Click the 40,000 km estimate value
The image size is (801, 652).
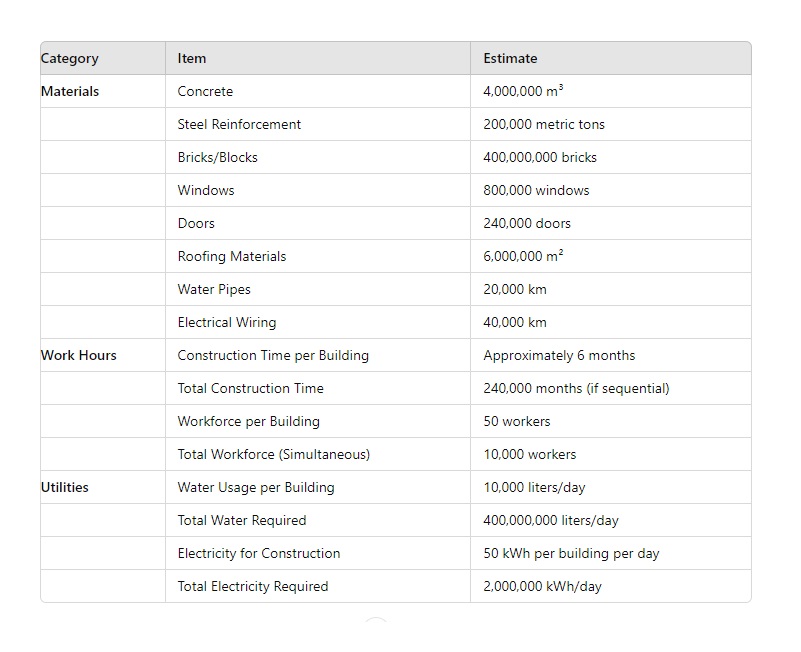pos(515,322)
